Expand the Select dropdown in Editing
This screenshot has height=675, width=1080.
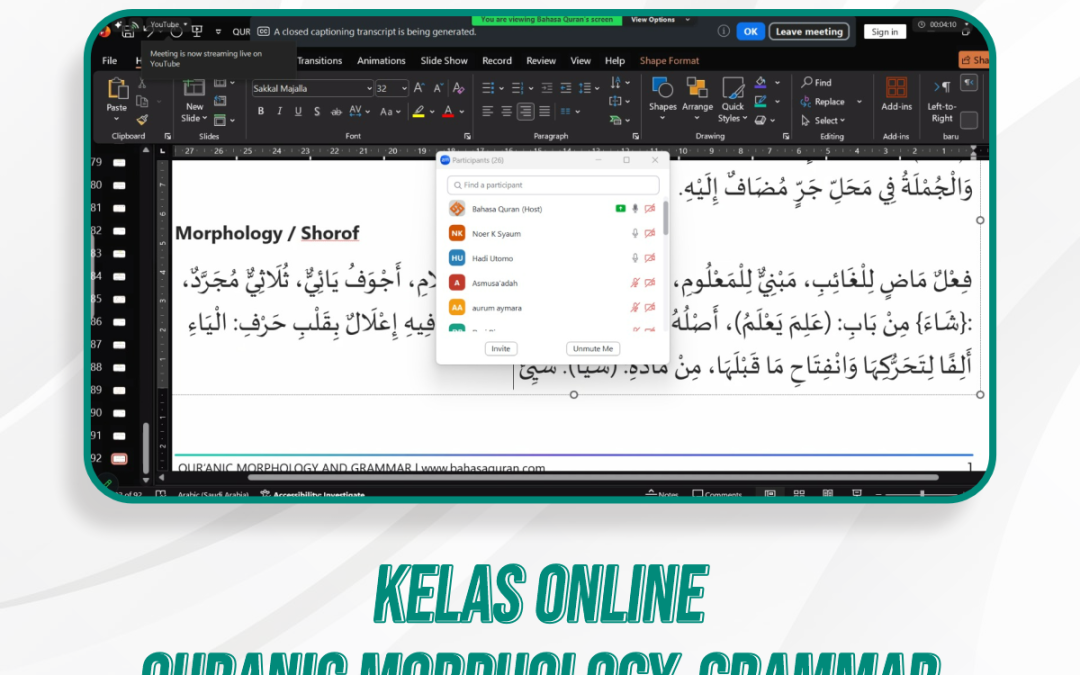coord(842,121)
